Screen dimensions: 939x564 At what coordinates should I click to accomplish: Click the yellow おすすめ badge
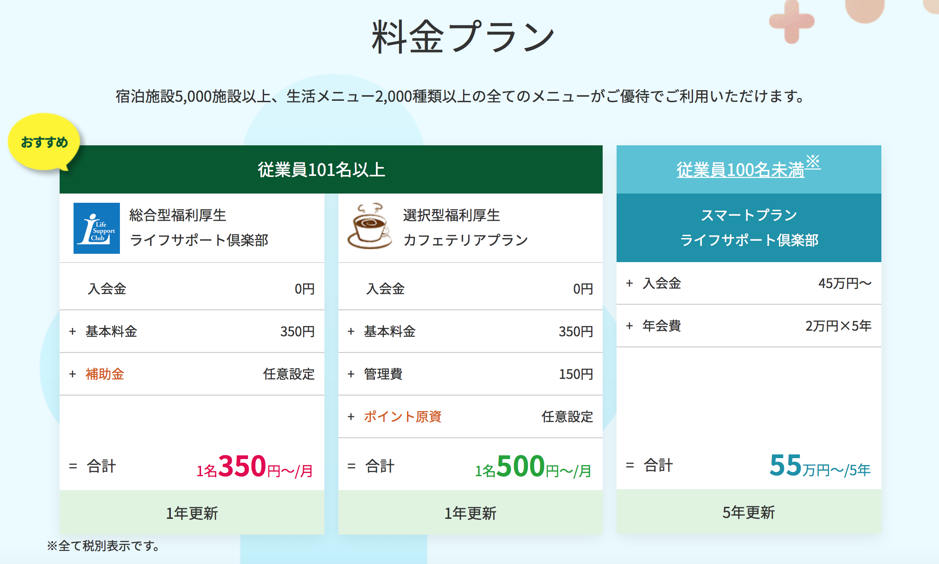point(44,142)
